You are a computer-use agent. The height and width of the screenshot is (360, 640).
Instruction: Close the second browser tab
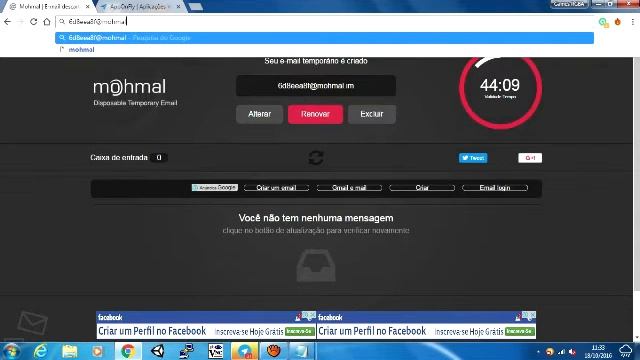pos(178,7)
